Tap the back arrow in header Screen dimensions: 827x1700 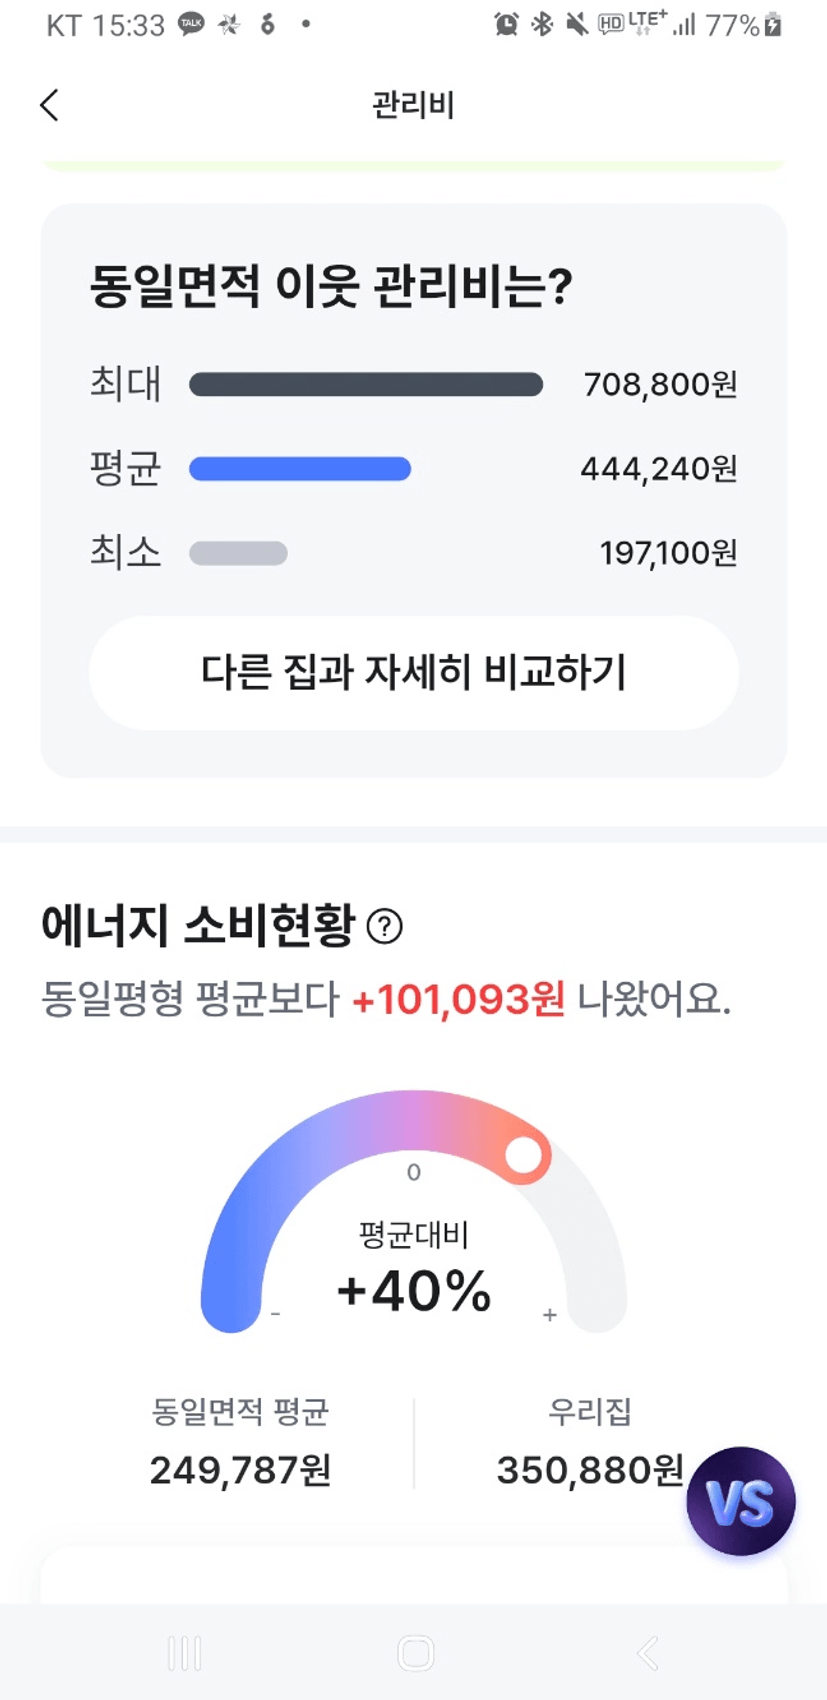(50, 105)
